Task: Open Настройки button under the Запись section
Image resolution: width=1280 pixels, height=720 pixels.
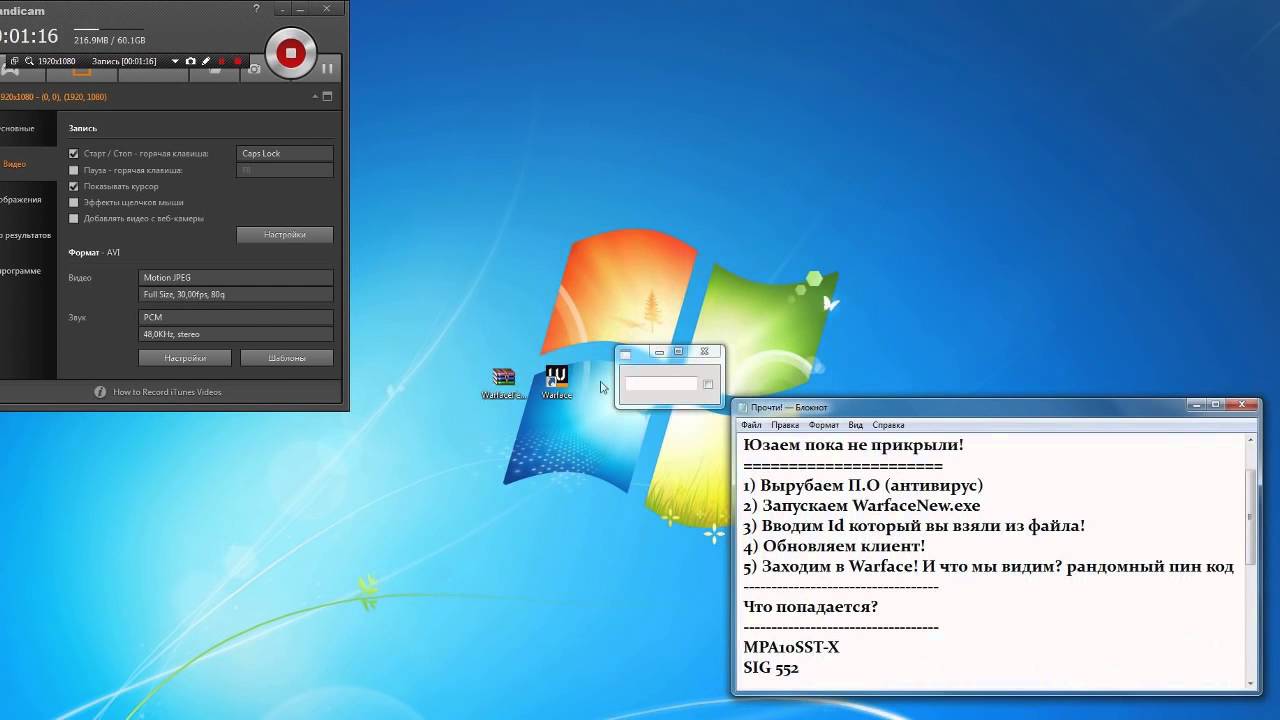Action: [285, 234]
